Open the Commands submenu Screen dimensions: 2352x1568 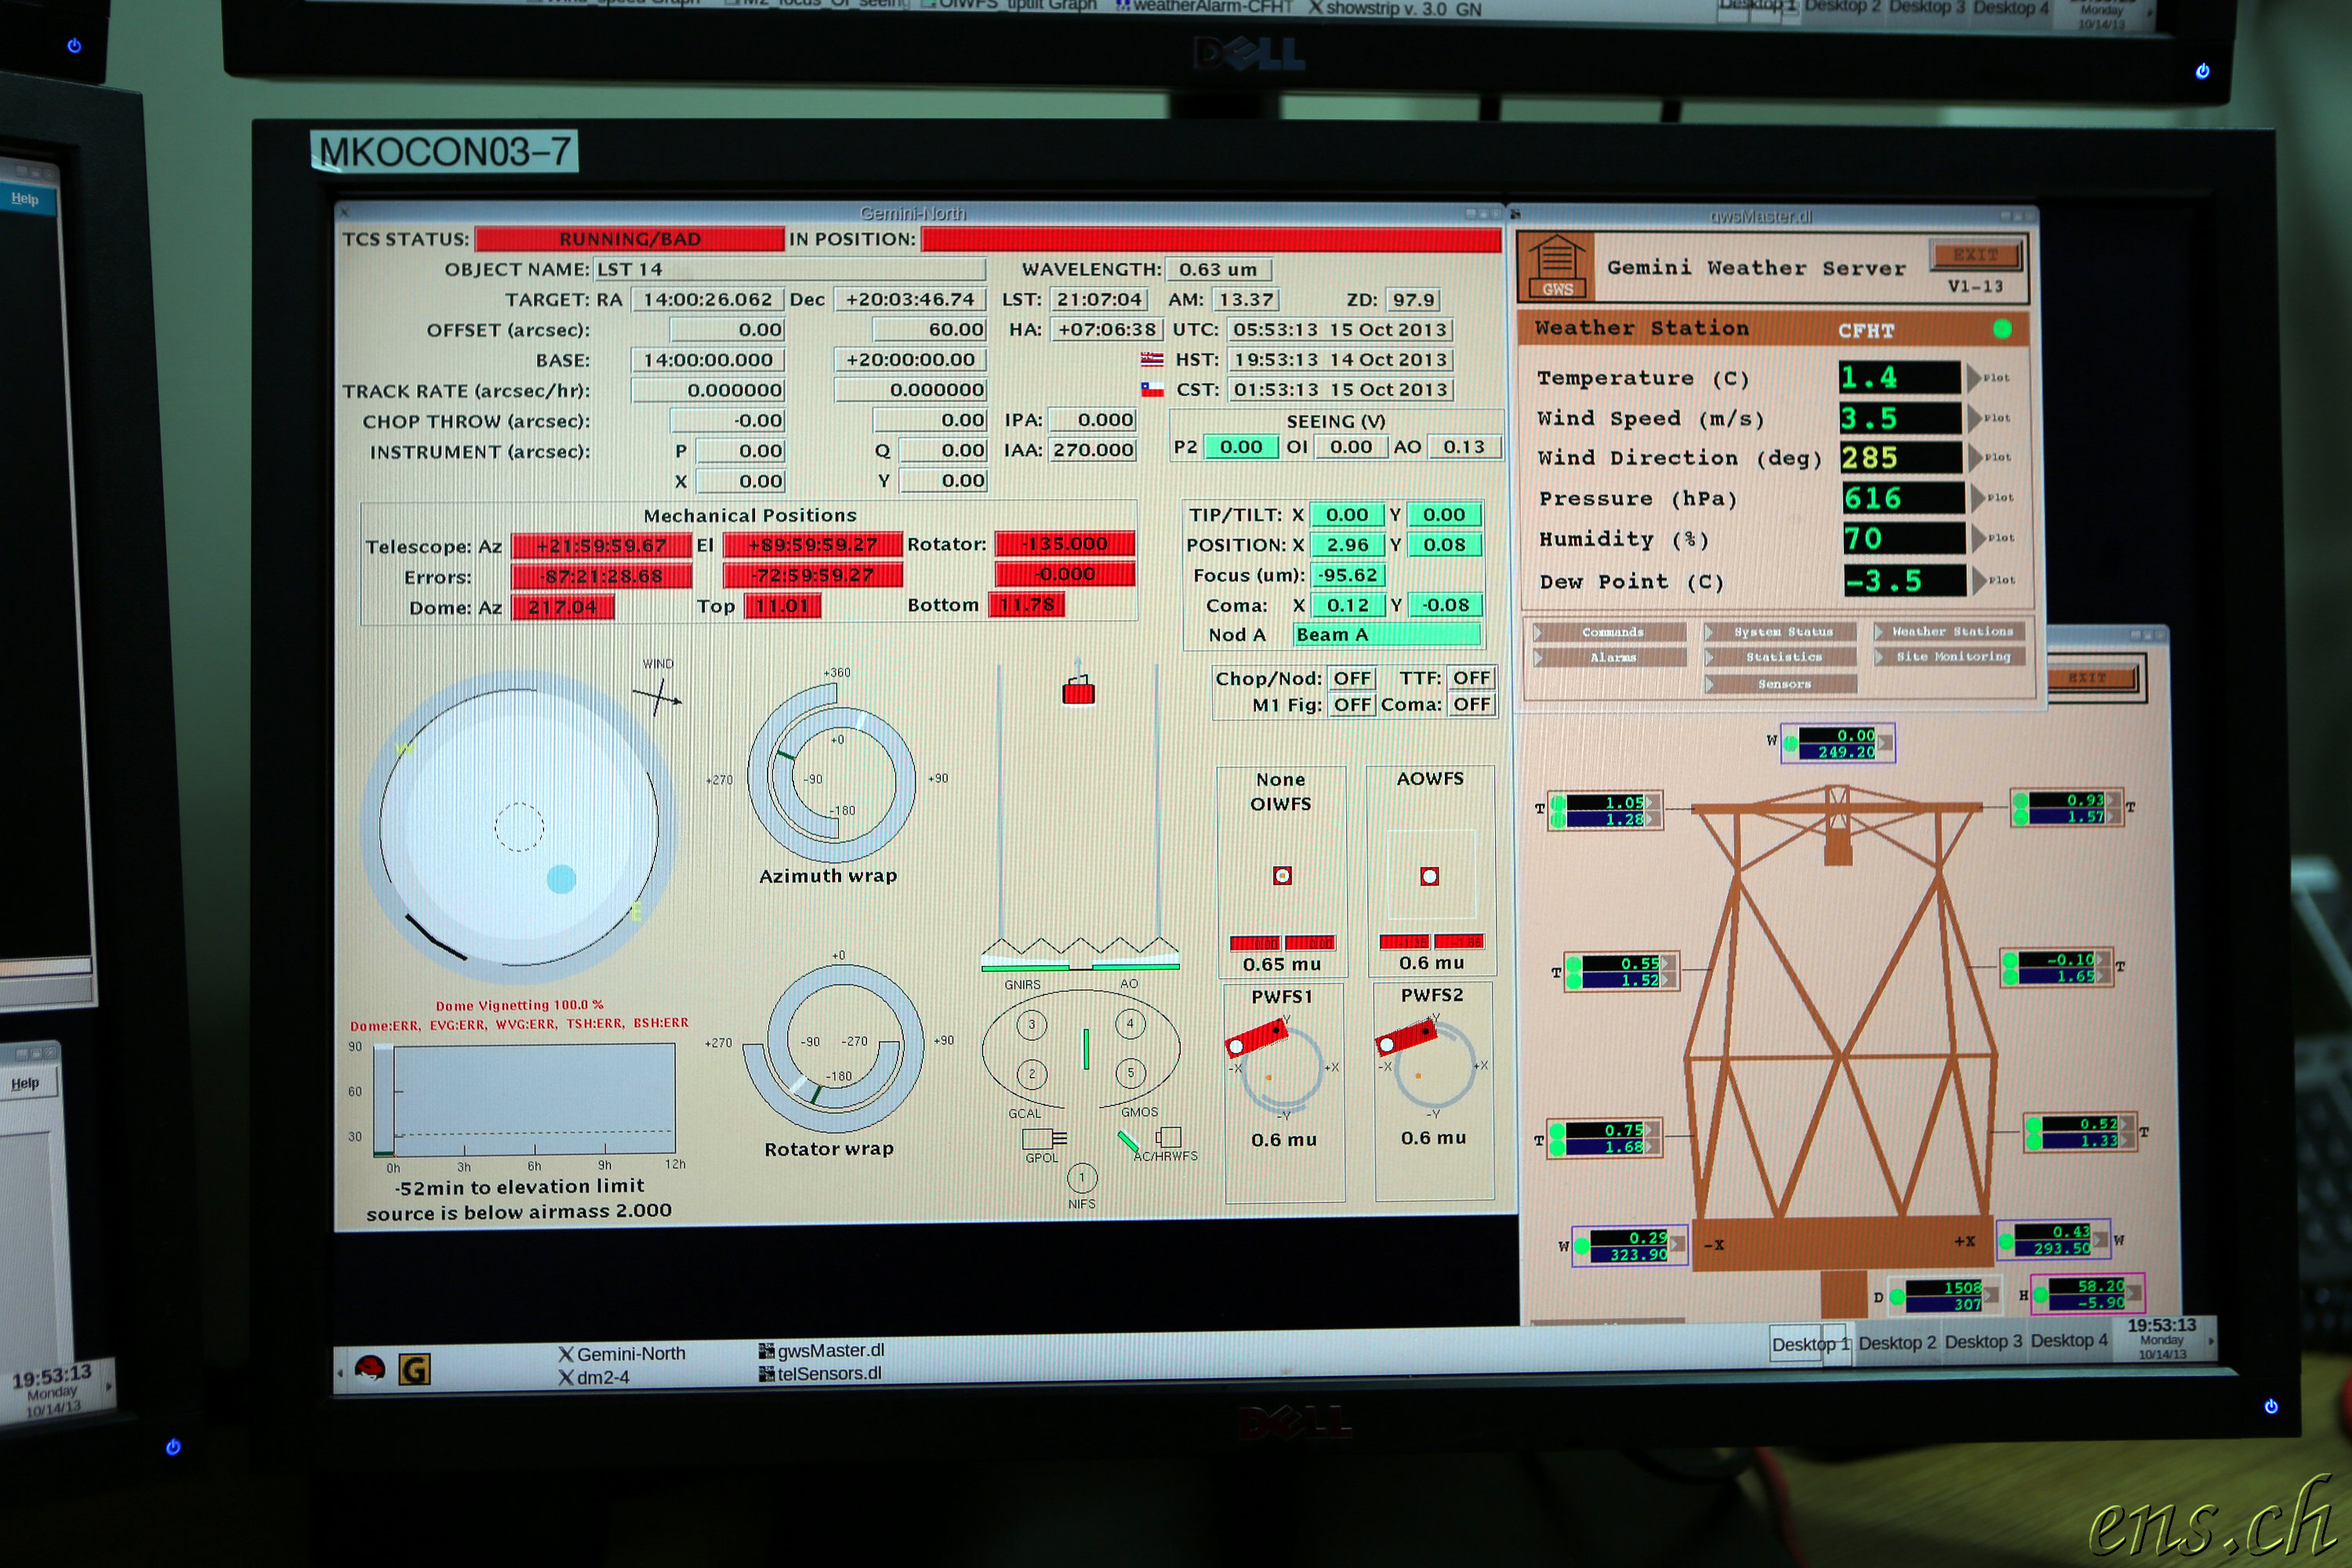[1609, 632]
